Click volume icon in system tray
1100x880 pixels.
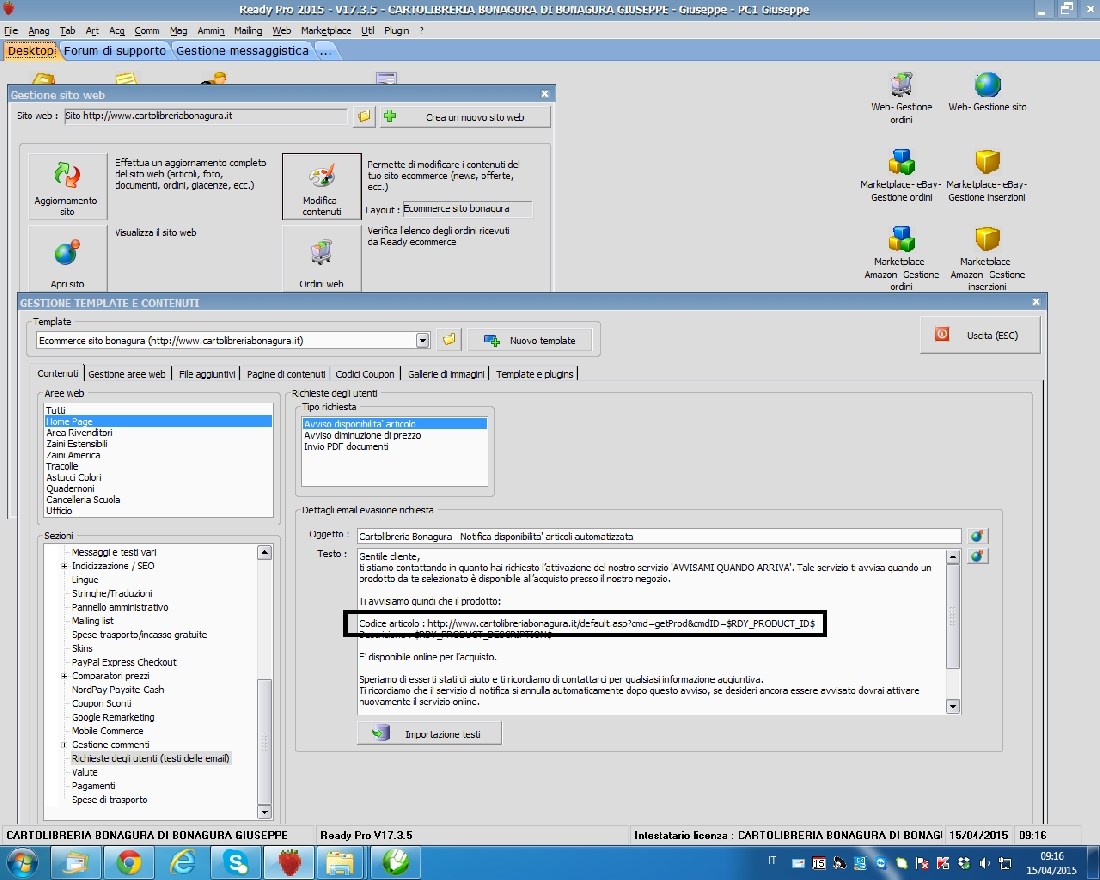point(985,863)
